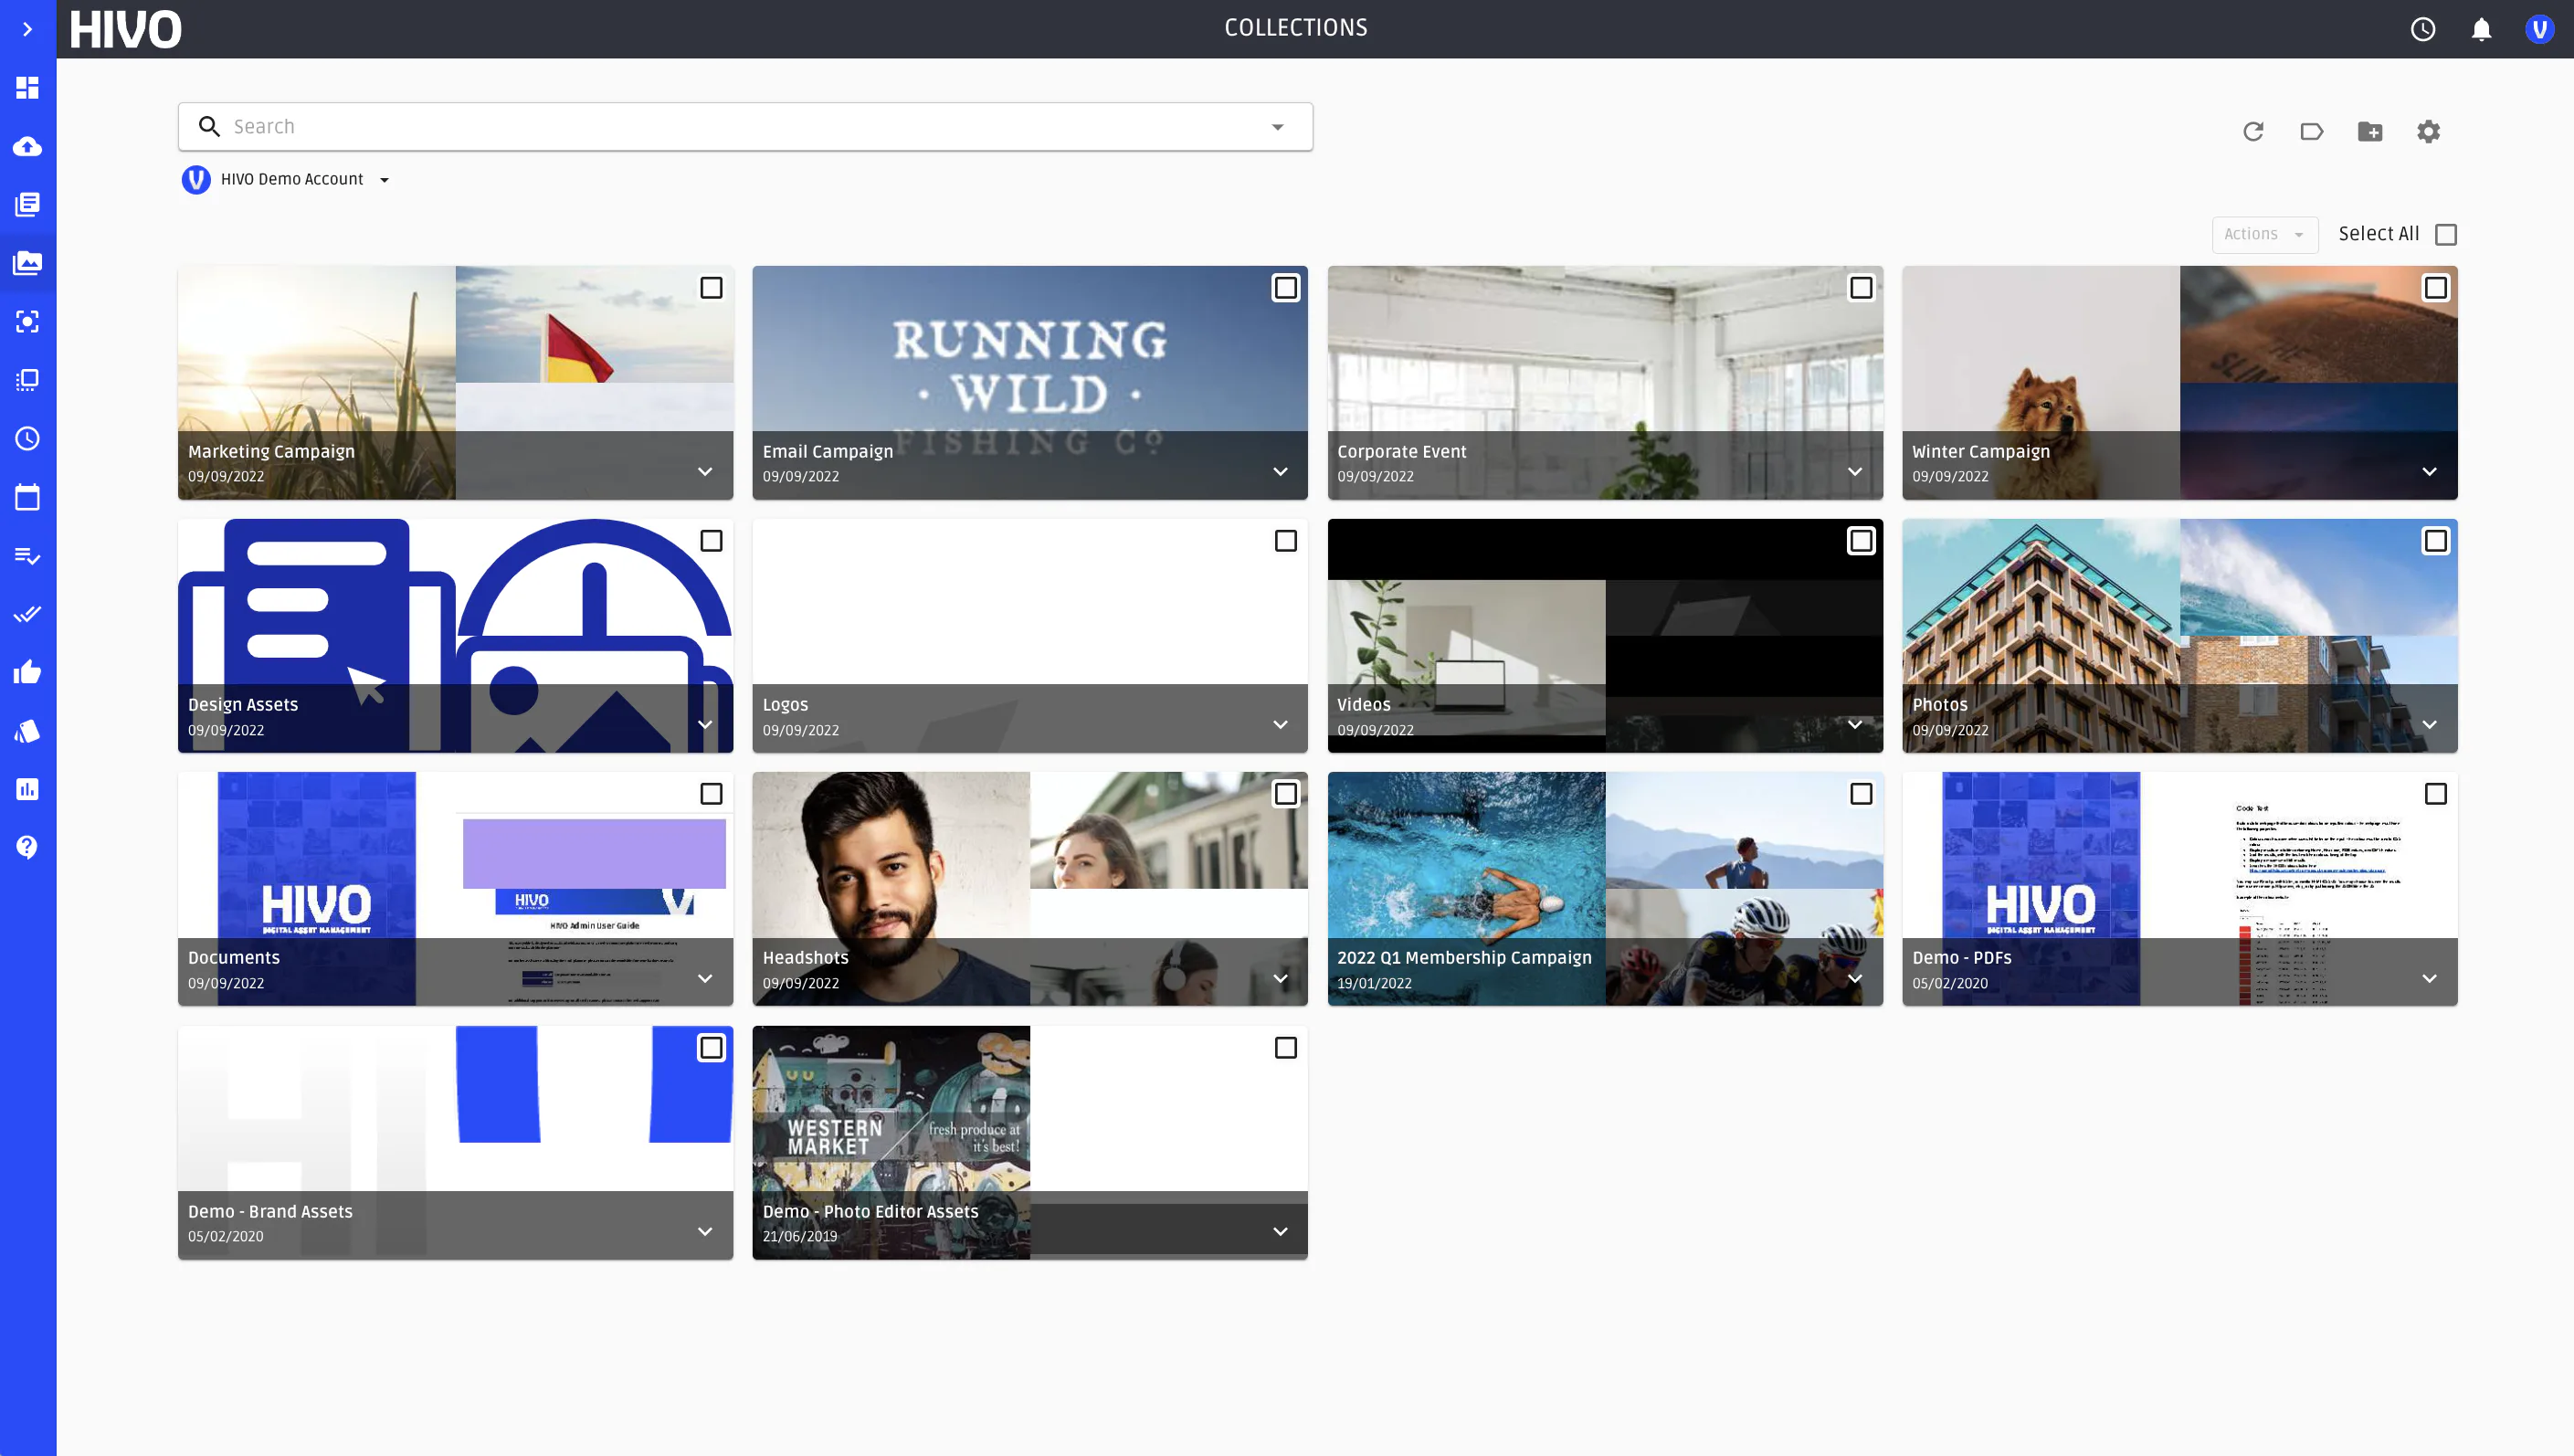This screenshot has width=2574, height=1456.
Task: Select the Design Assets collection checkbox
Action: coord(711,541)
